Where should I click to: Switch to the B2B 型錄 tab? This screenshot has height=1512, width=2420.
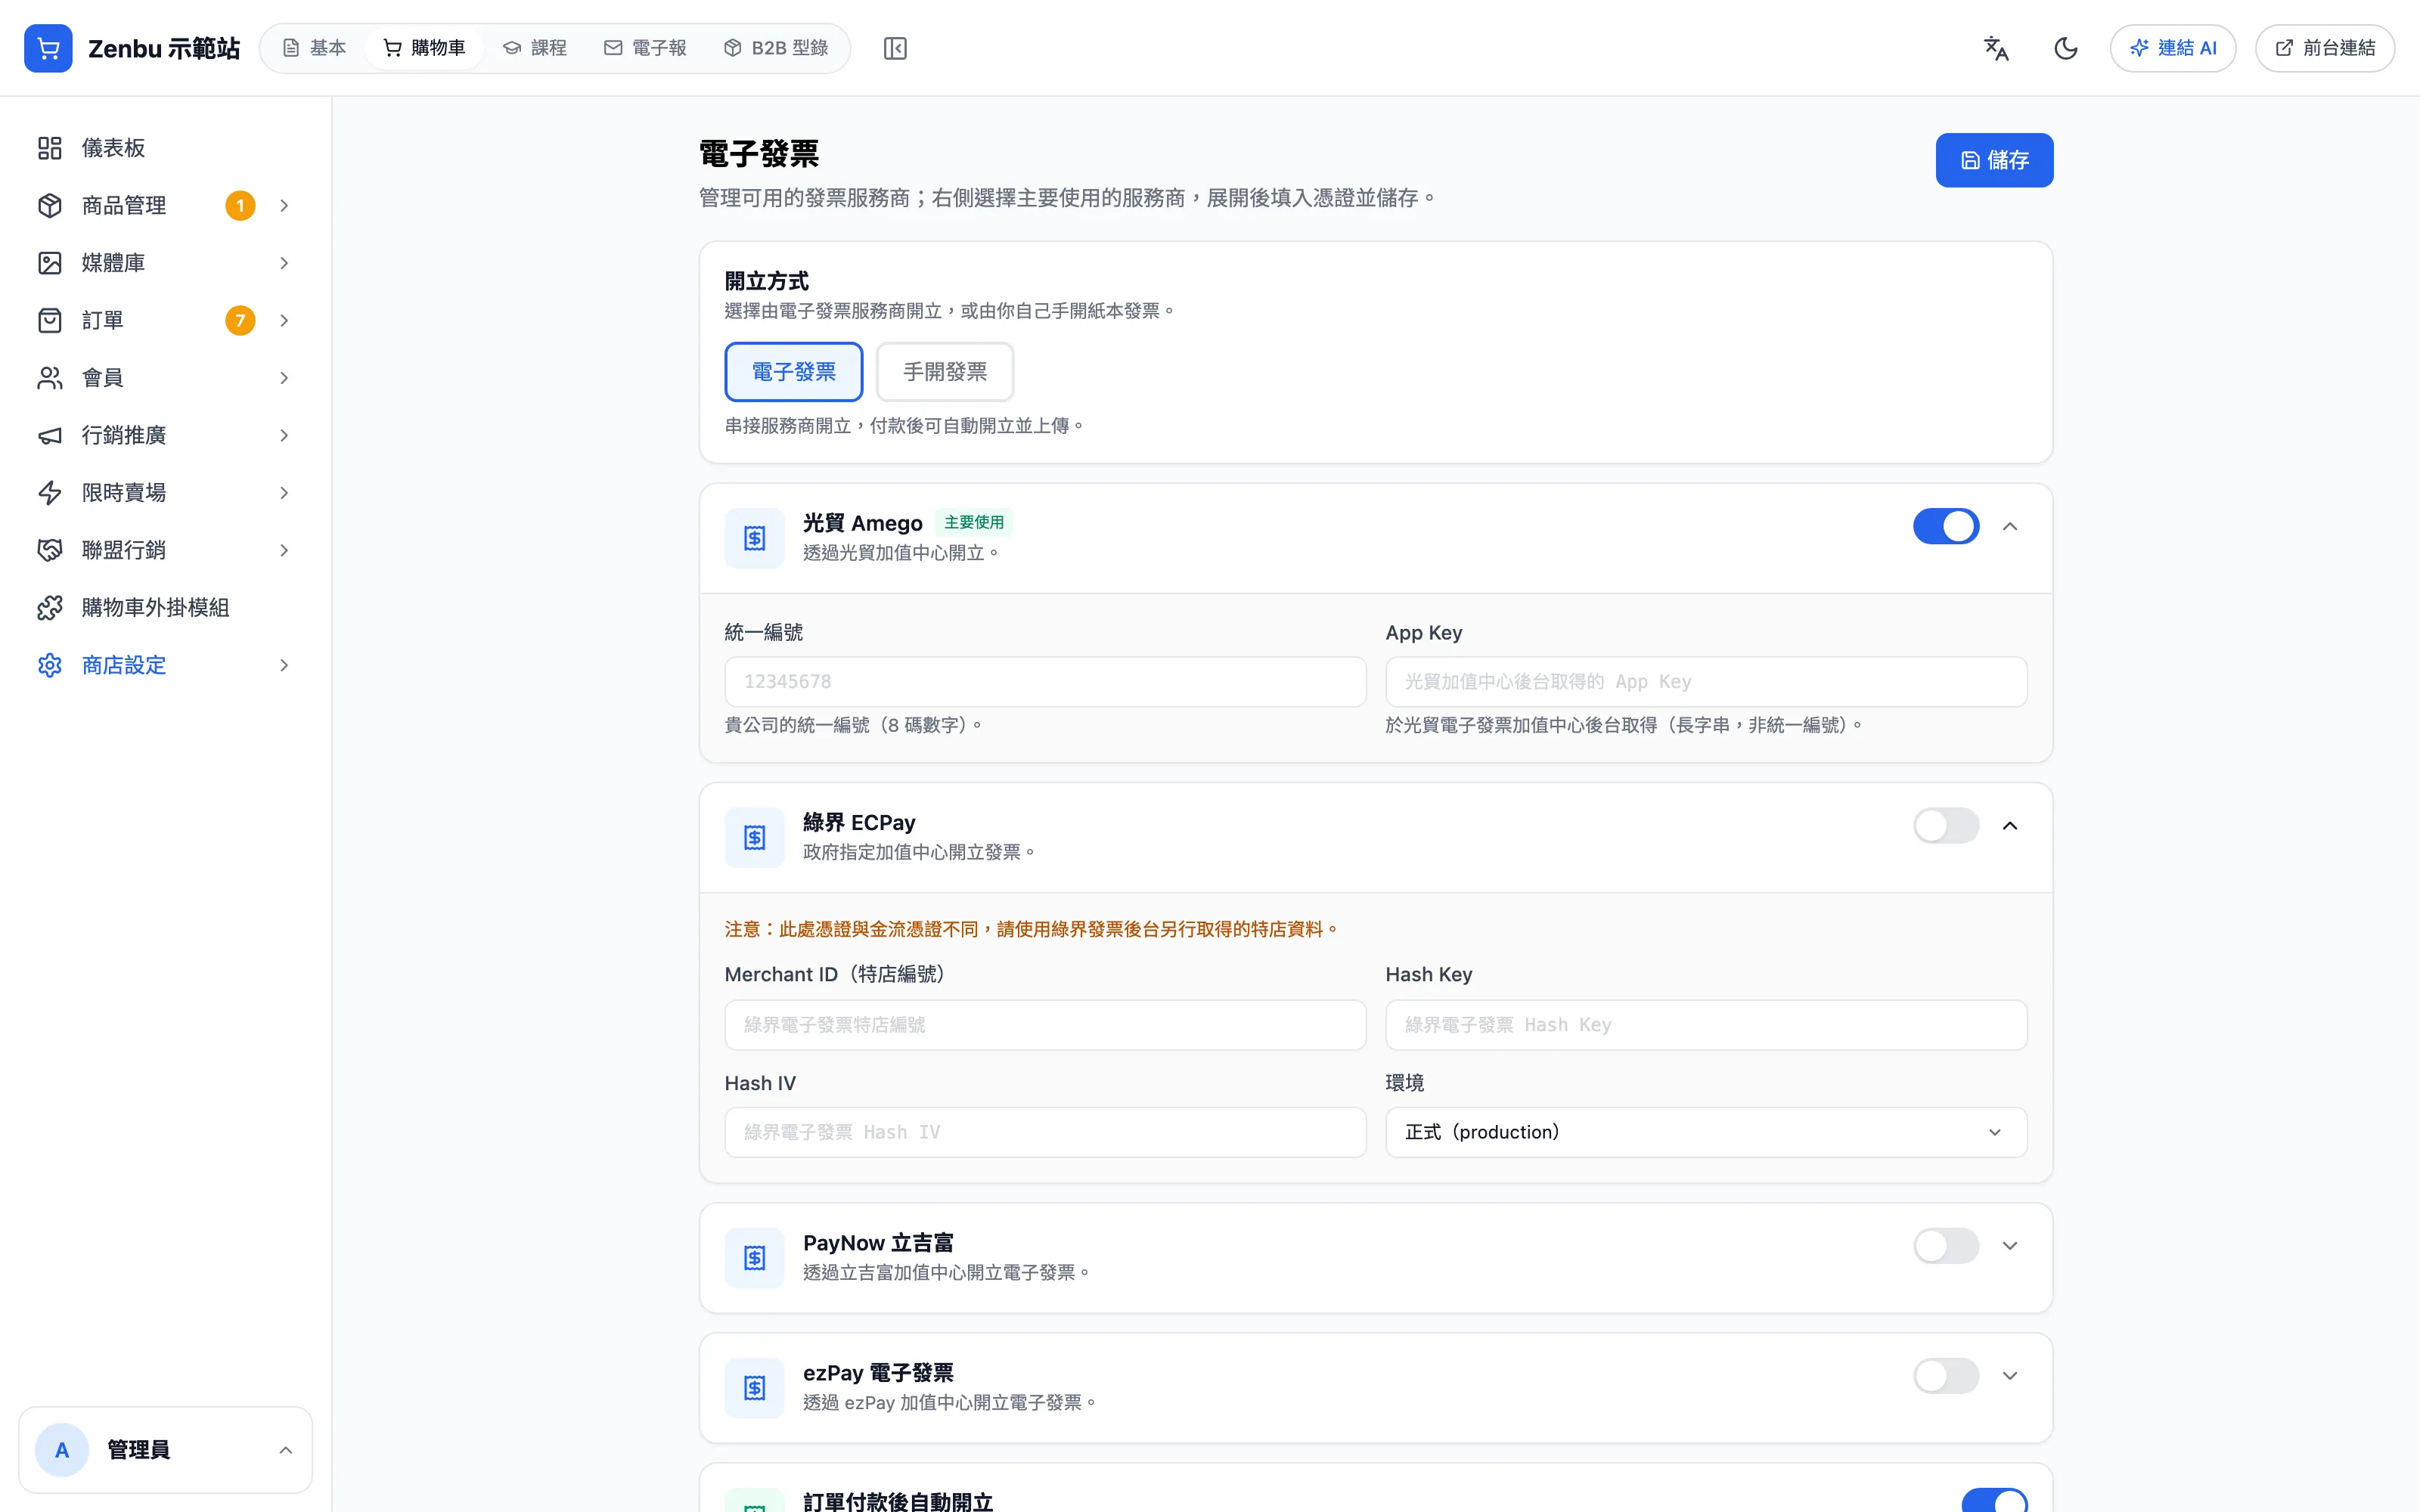(776, 48)
